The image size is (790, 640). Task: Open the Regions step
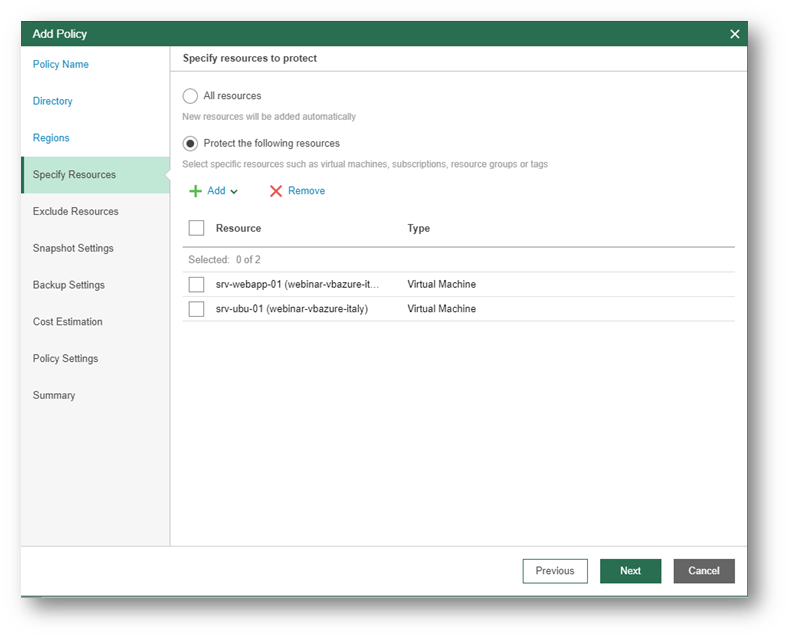tap(51, 138)
